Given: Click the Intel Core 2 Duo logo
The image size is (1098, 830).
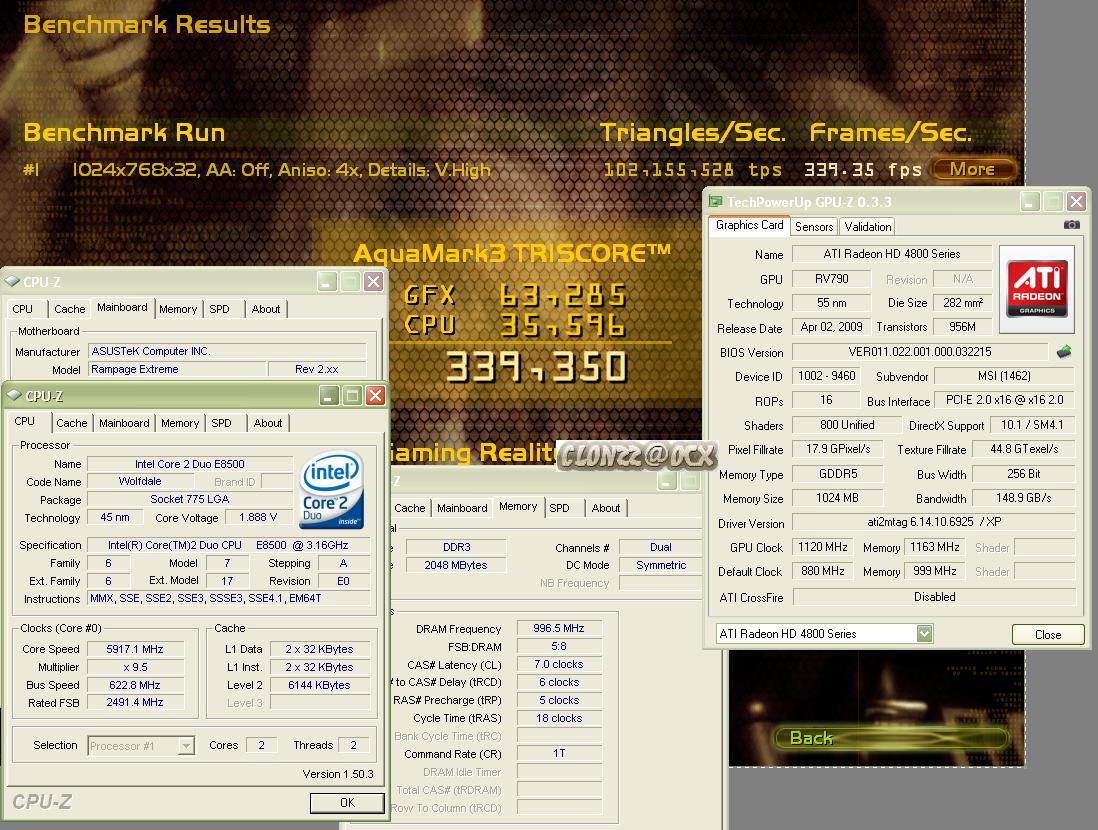Looking at the screenshot, I should click(x=333, y=490).
